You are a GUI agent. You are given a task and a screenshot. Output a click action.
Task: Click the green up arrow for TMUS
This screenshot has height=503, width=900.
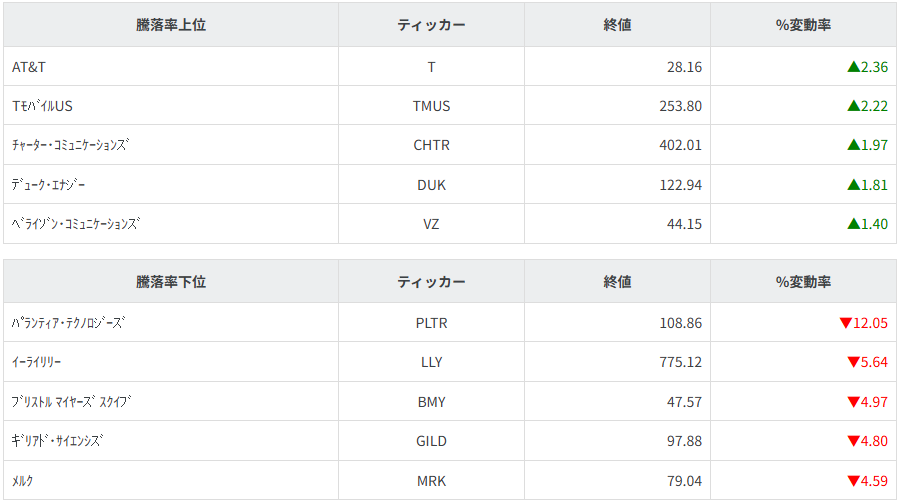pyautogui.click(x=853, y=106)
